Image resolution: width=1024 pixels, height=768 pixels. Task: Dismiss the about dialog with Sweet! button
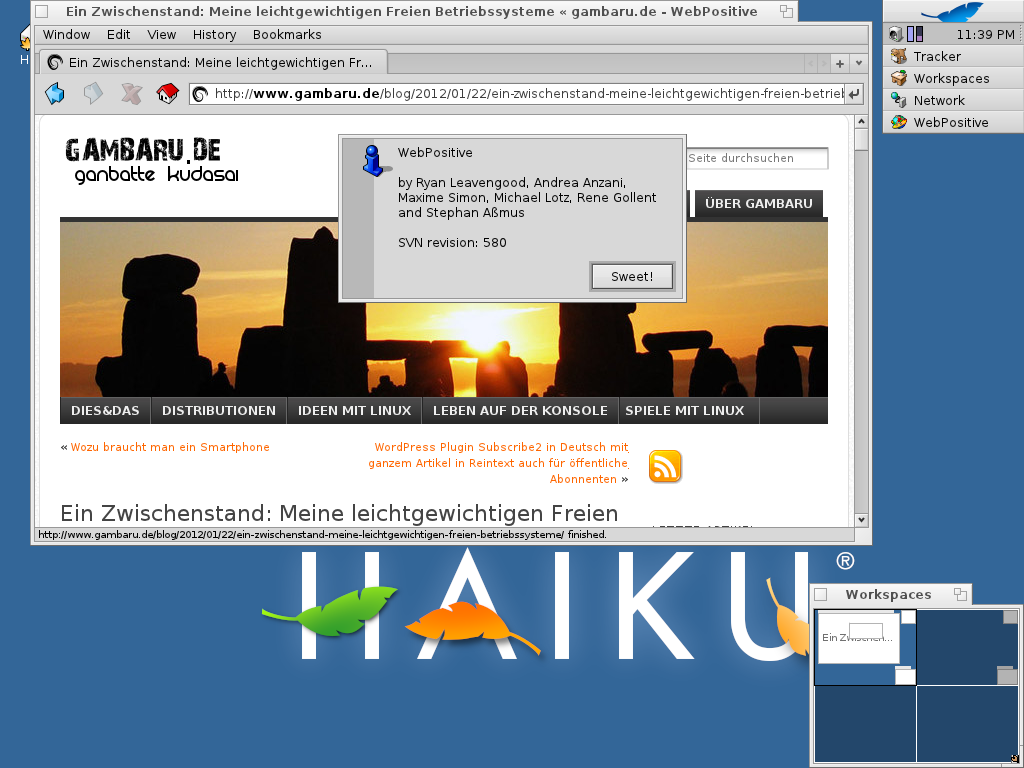pyautogui.click(x=631, y=276)
